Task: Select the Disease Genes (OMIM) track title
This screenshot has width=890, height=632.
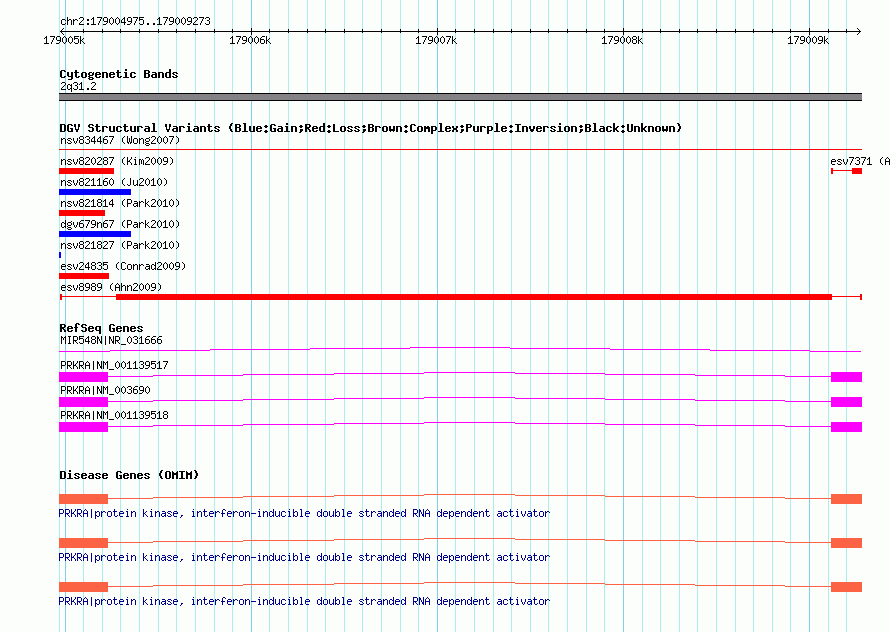Action: point(129,475)
